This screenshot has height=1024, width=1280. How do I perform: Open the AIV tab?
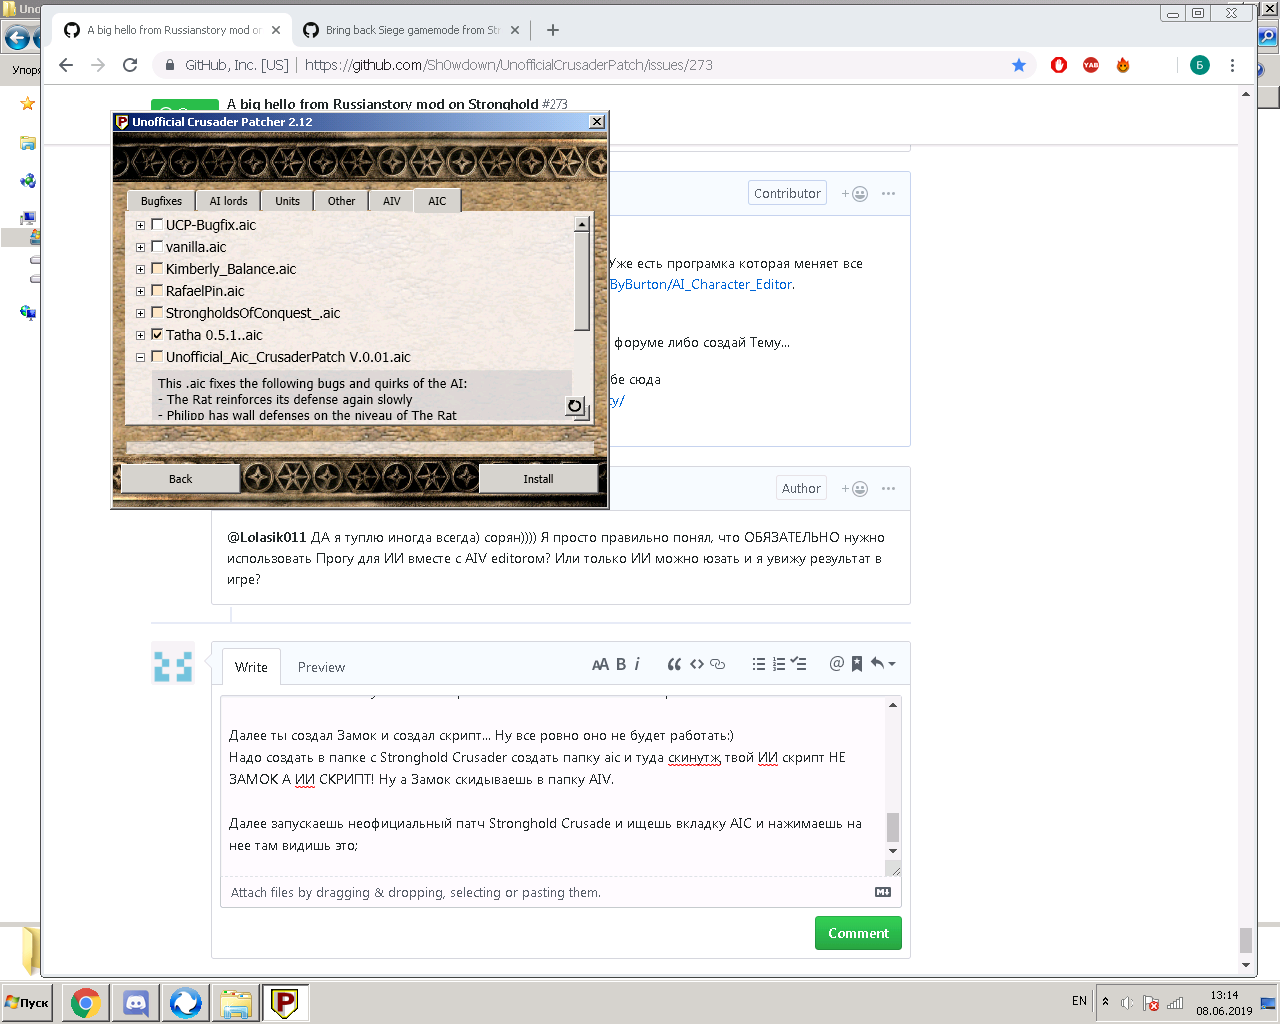coord(391,201)
